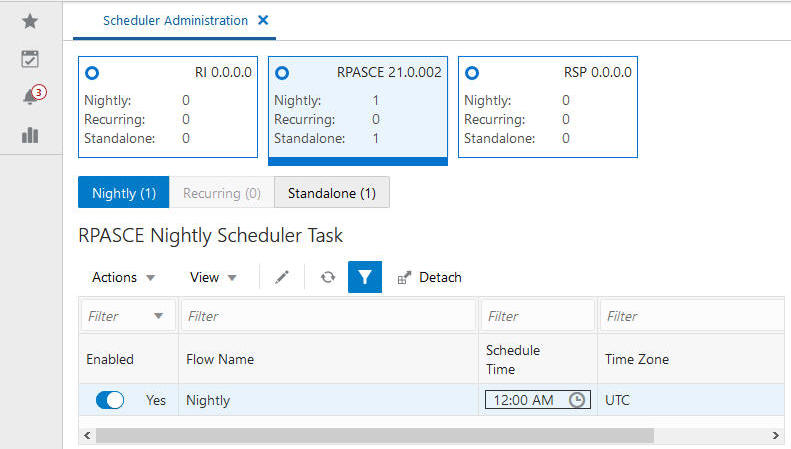The height and width of the screenshot is (449, 791).
Task: Click the Edit pencil icon in toolbar
Action: 282,277
